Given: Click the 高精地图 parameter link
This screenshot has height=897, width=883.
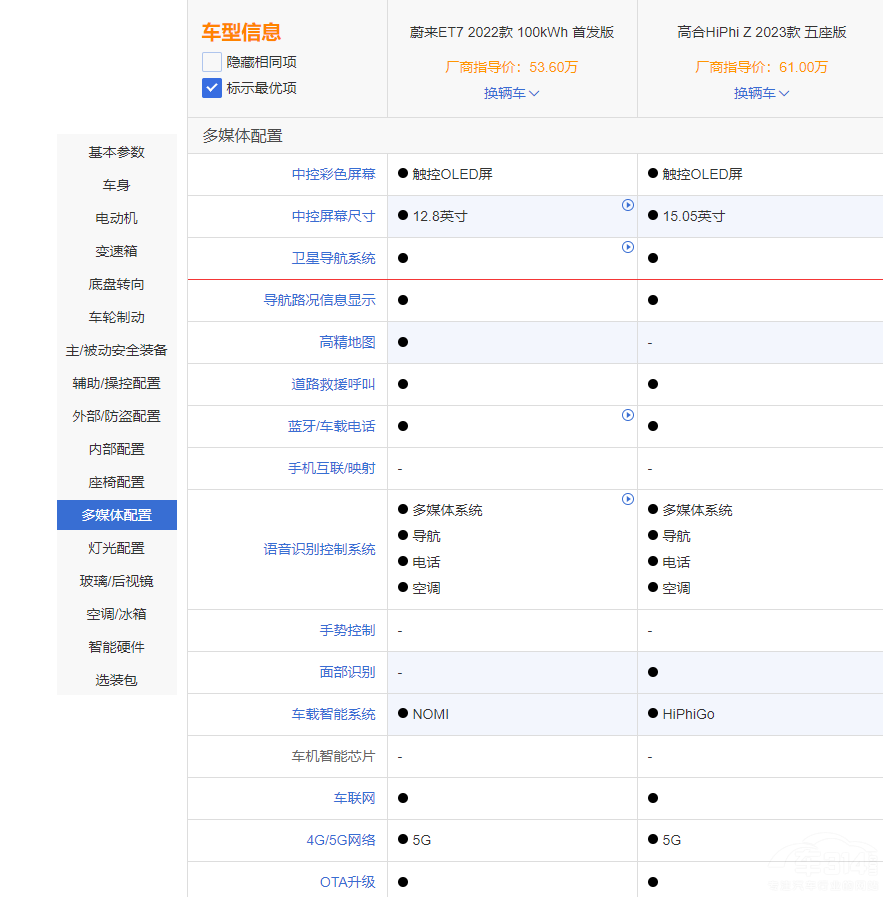Looking at the screenshot, I should [347, 342].
